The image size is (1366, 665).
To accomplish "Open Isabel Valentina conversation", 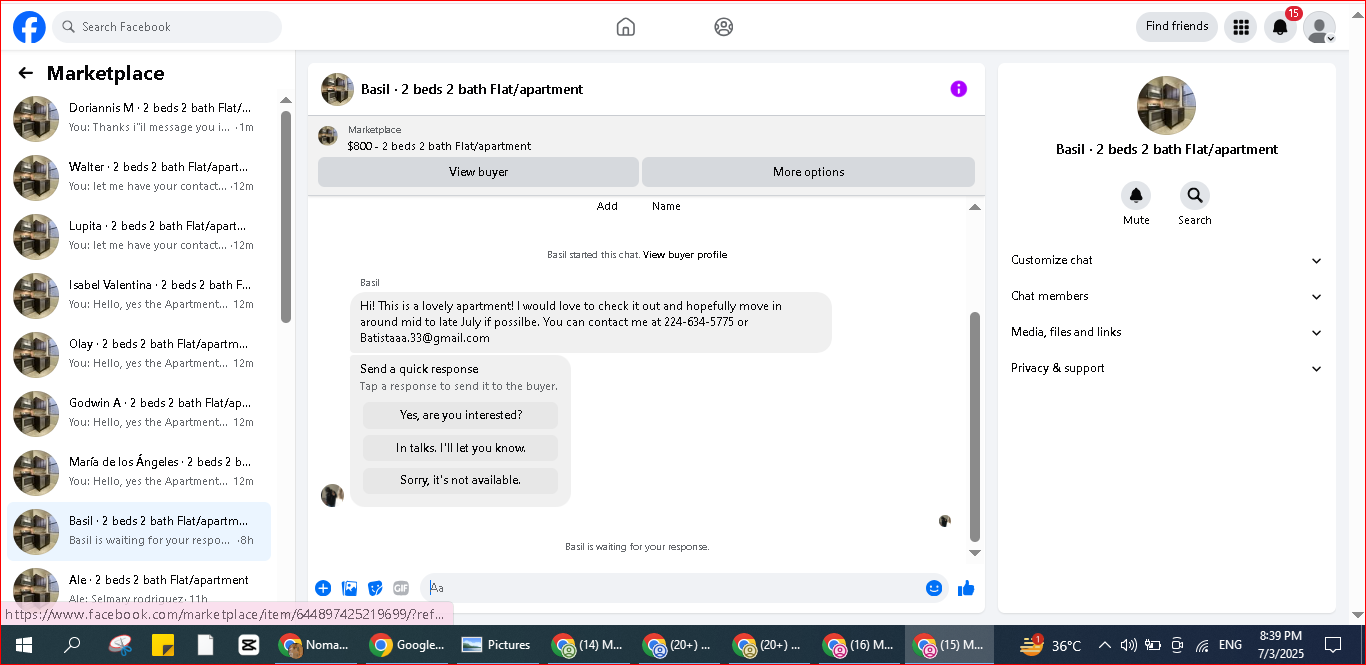I will point(140,294).
